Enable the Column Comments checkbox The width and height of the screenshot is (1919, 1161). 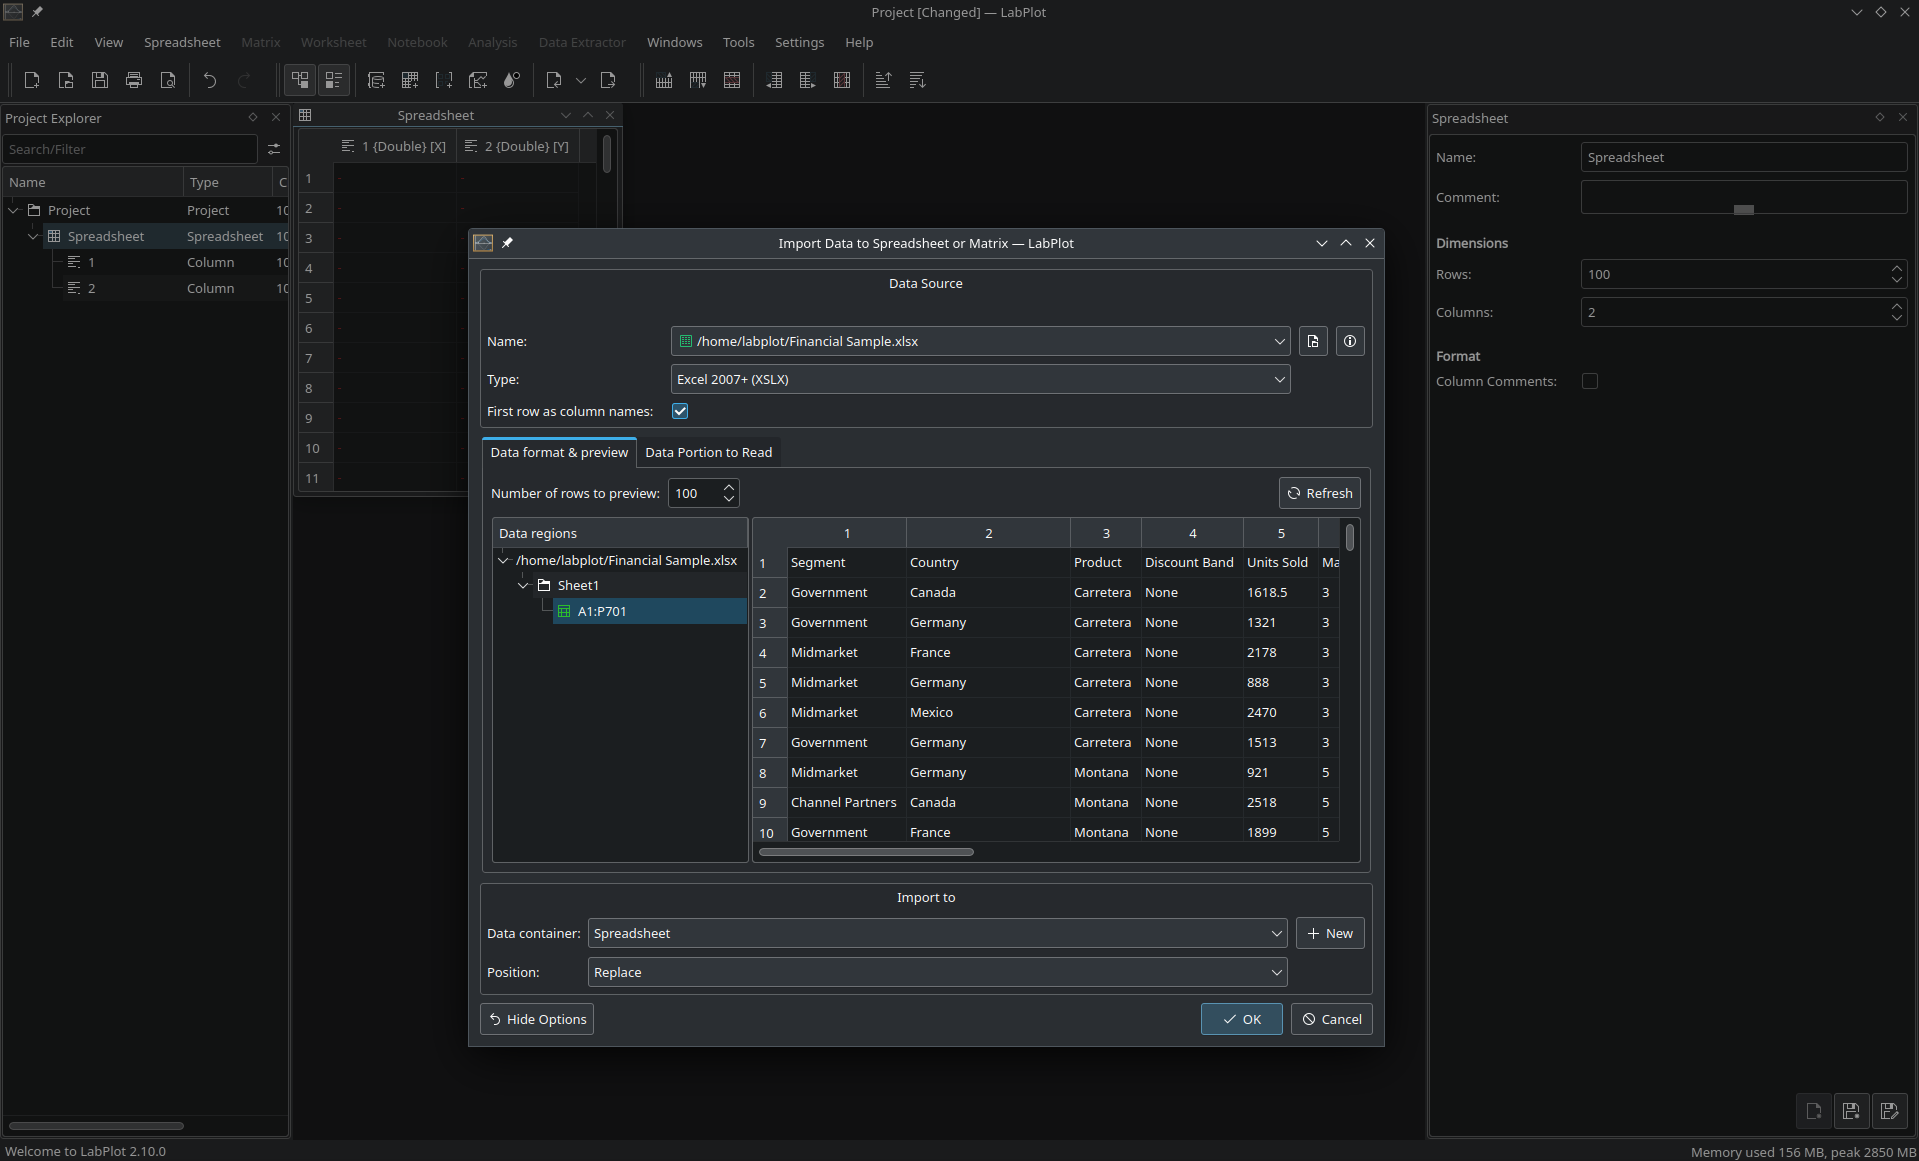coord(1590,381)
